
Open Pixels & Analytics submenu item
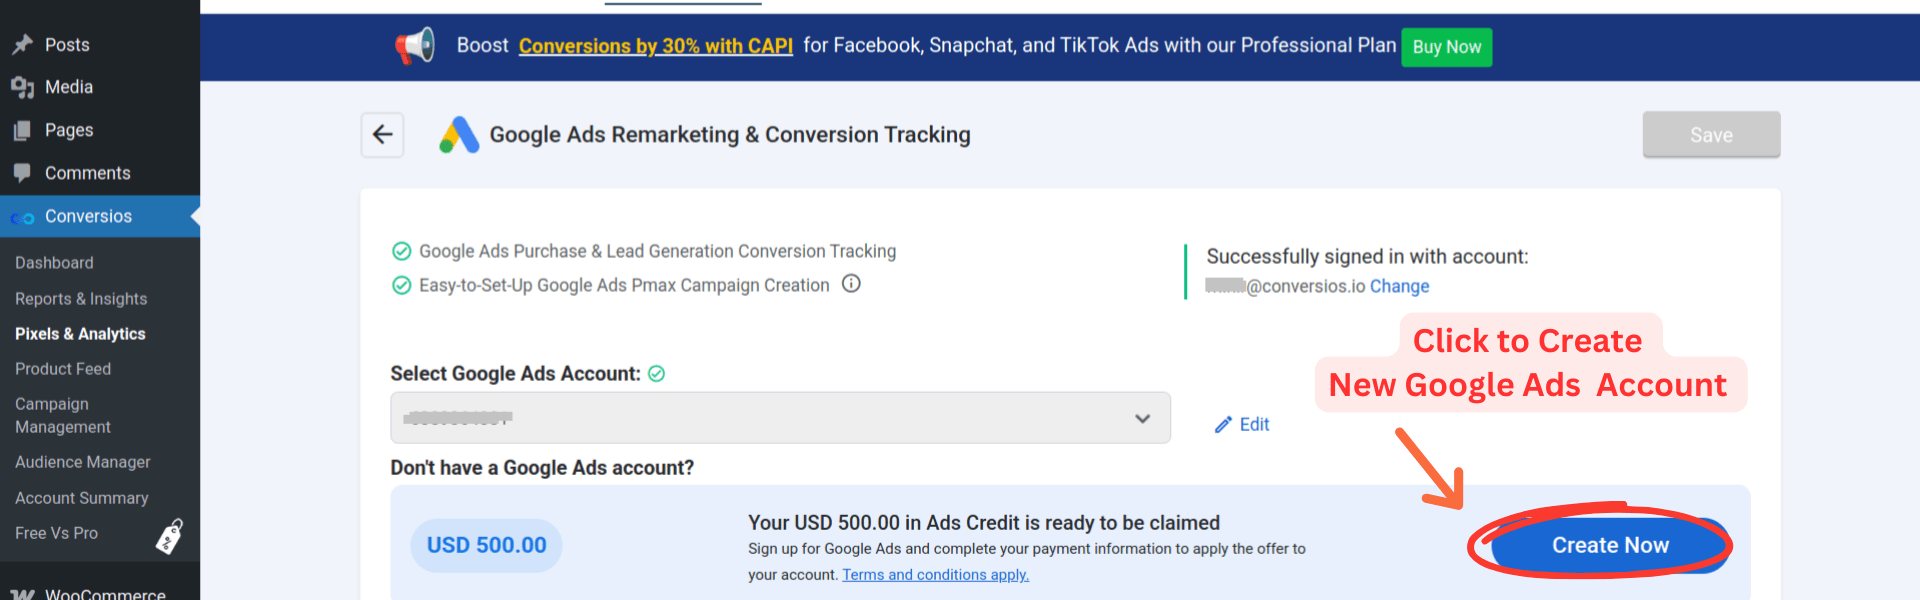(80, 334)
